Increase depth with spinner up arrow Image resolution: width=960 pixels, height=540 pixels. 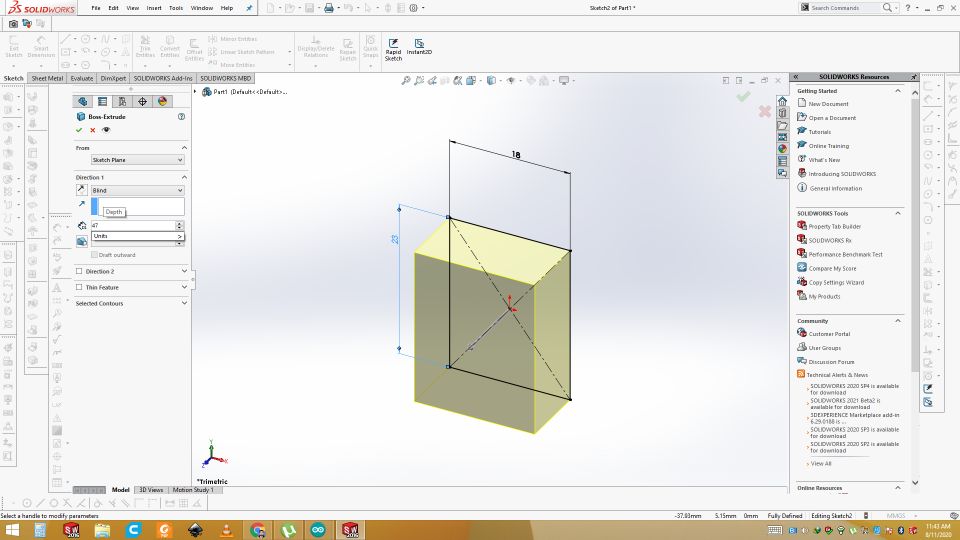(179, 223)
